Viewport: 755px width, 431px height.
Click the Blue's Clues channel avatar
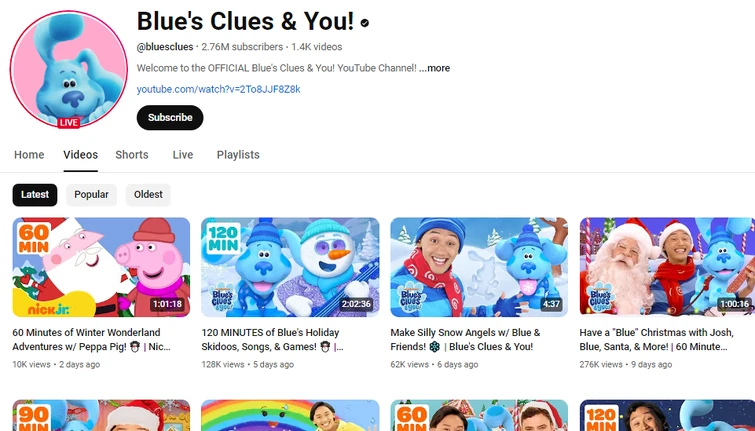[69, 69]
